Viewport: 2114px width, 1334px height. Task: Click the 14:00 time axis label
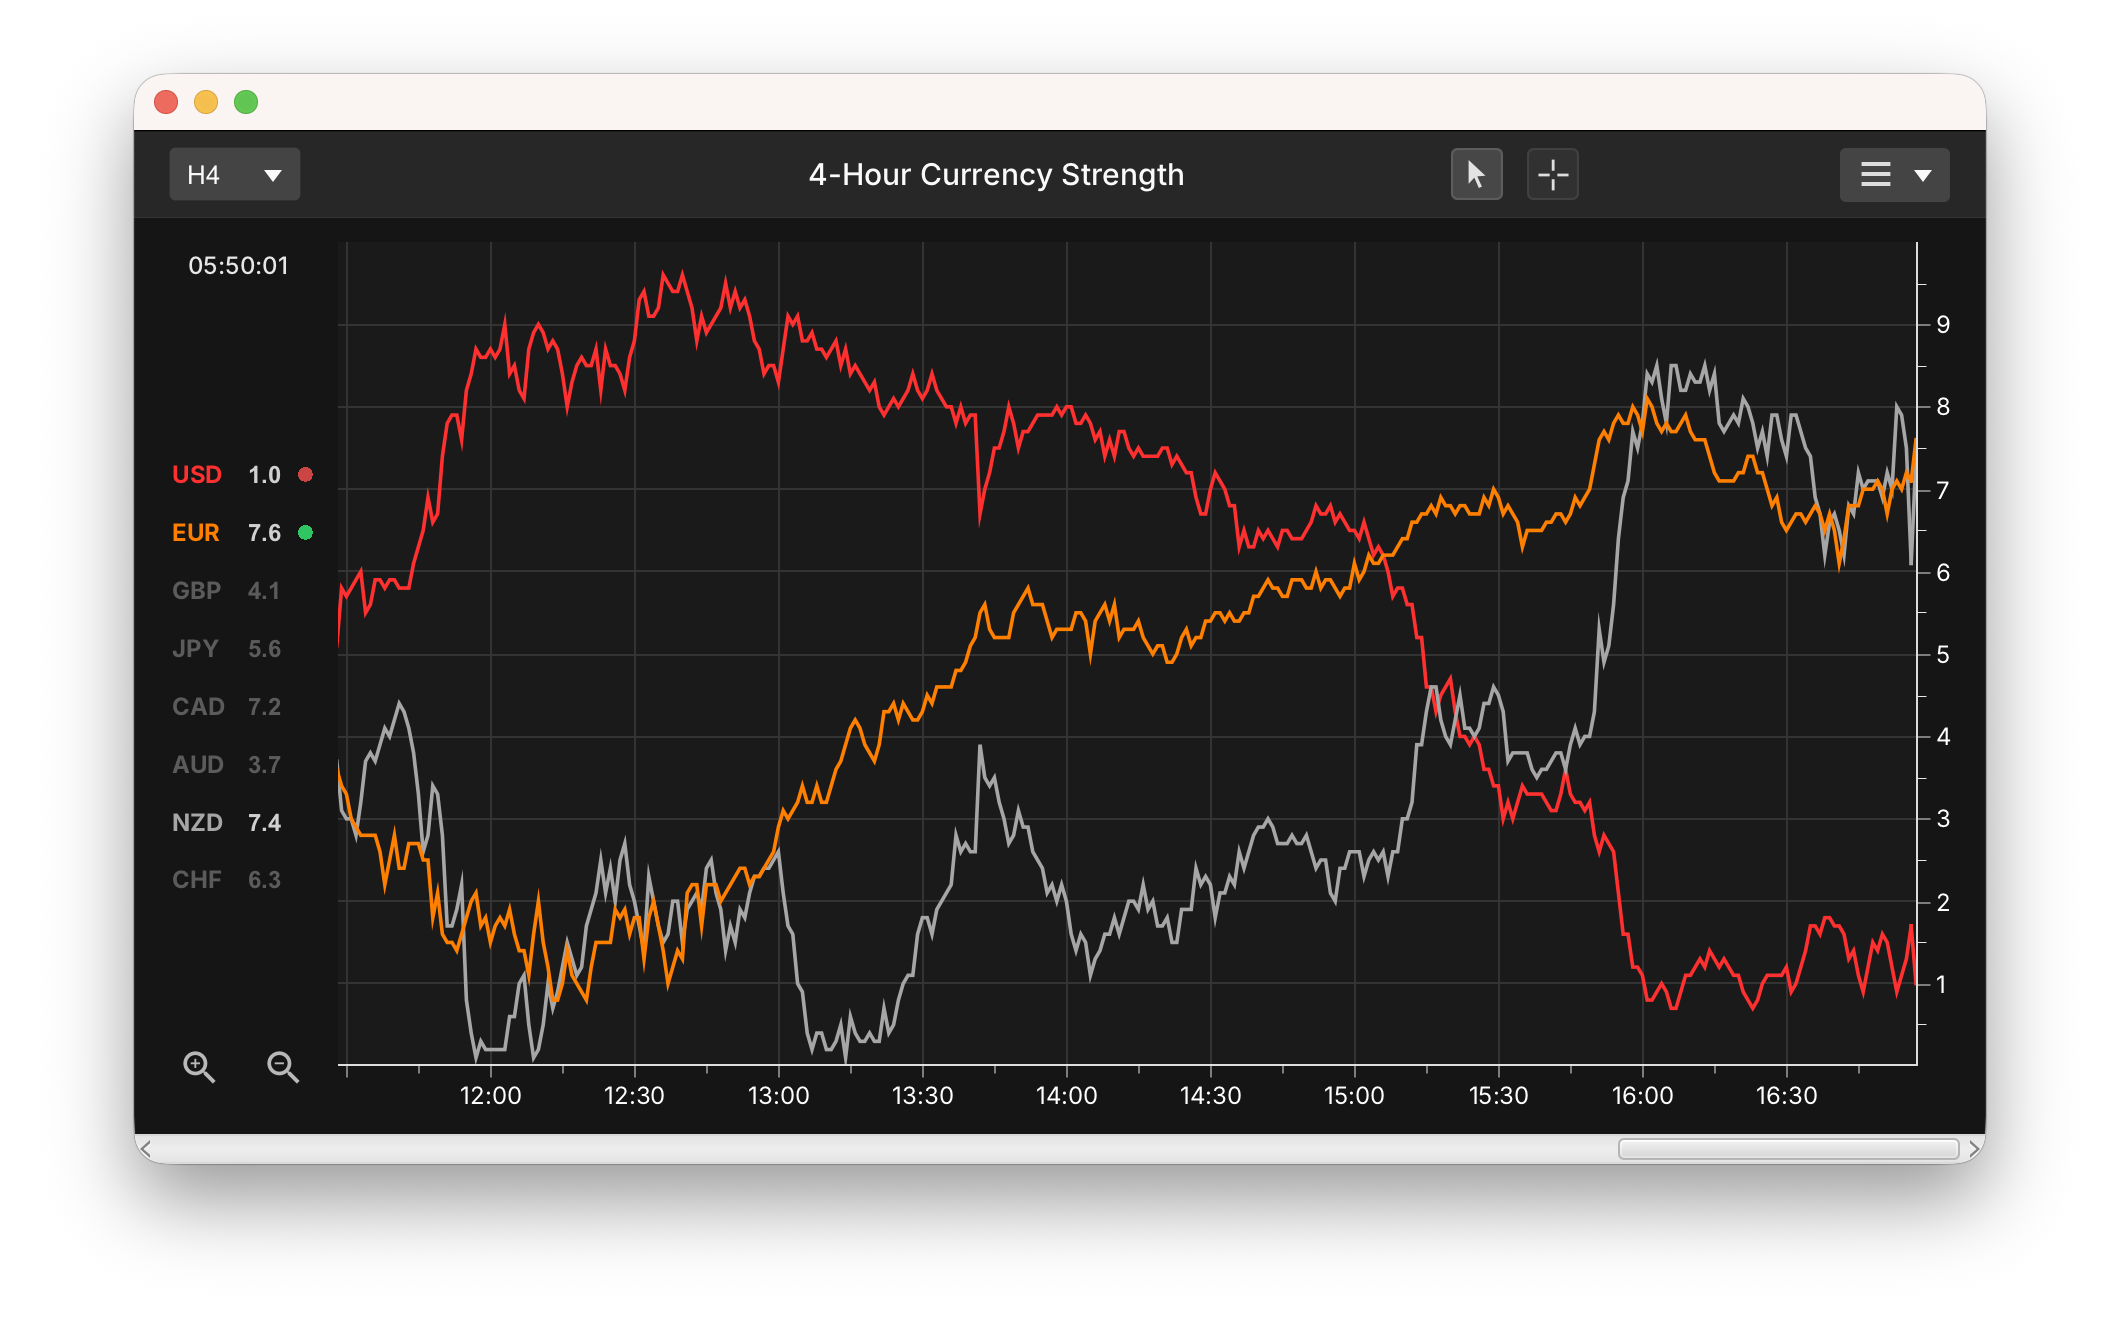click(x=1066, y=1096)
